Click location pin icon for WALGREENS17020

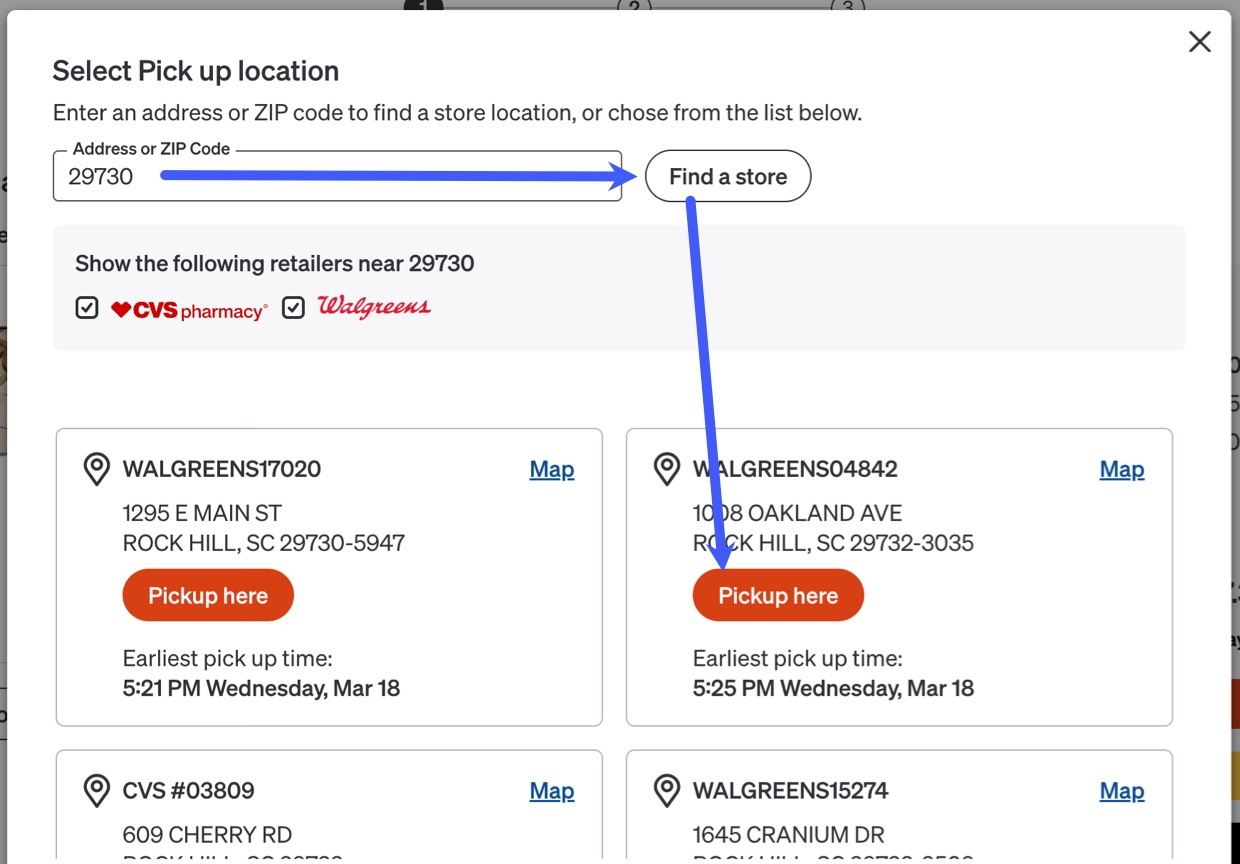pyautogui.click(x=96, y=469)
